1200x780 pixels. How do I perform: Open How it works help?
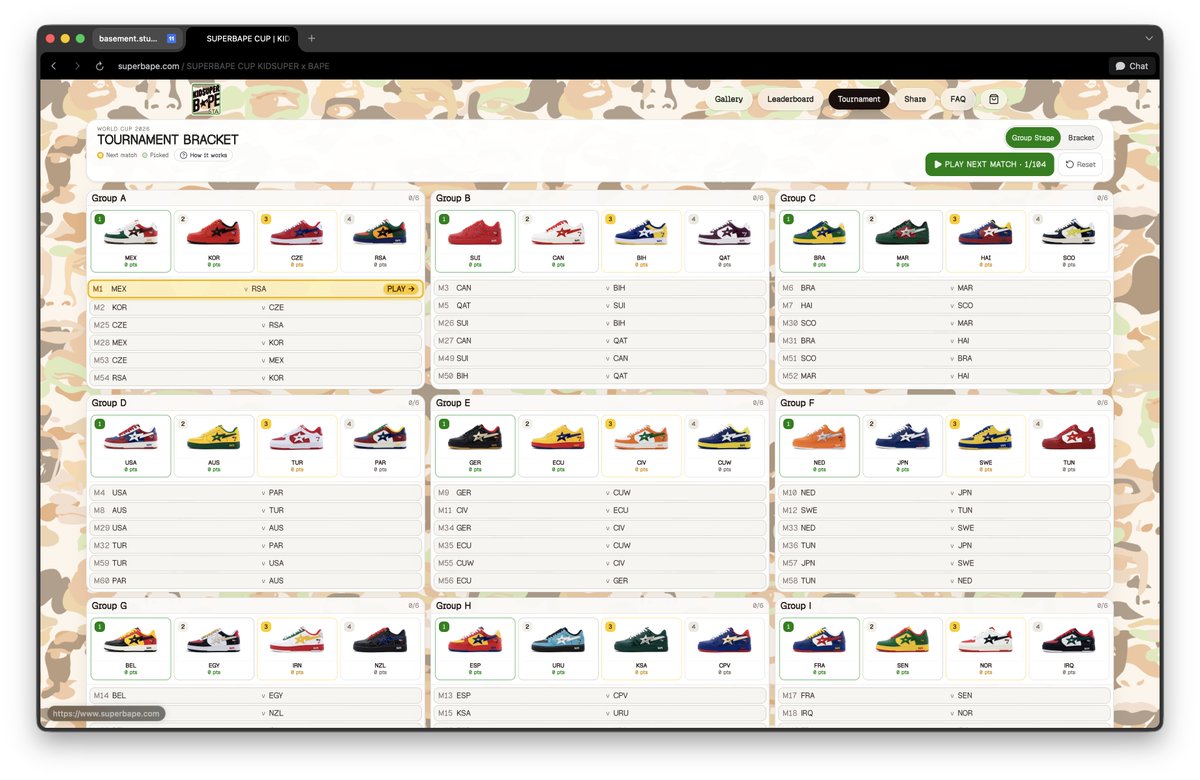(x=204, y=155)
